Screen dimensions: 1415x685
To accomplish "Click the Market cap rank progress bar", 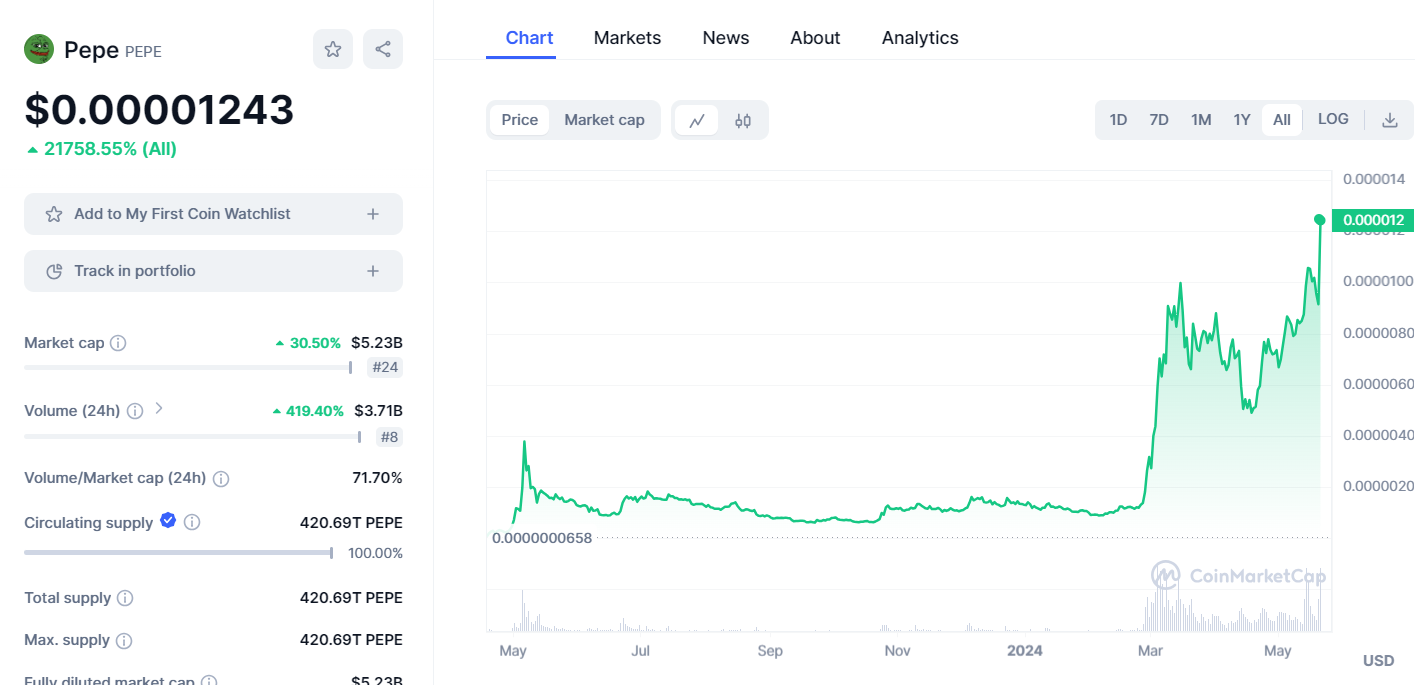I will click(188, 367).
